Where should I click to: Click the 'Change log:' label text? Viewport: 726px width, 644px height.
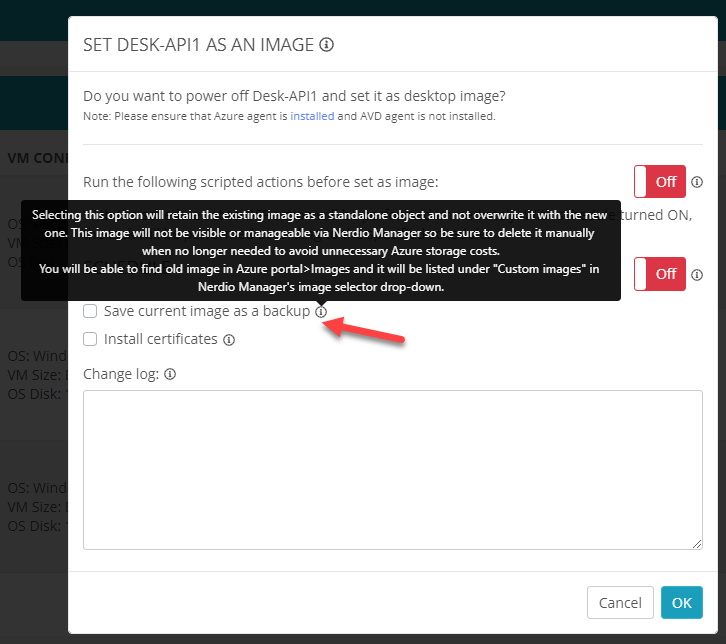(x=122, y=375)
